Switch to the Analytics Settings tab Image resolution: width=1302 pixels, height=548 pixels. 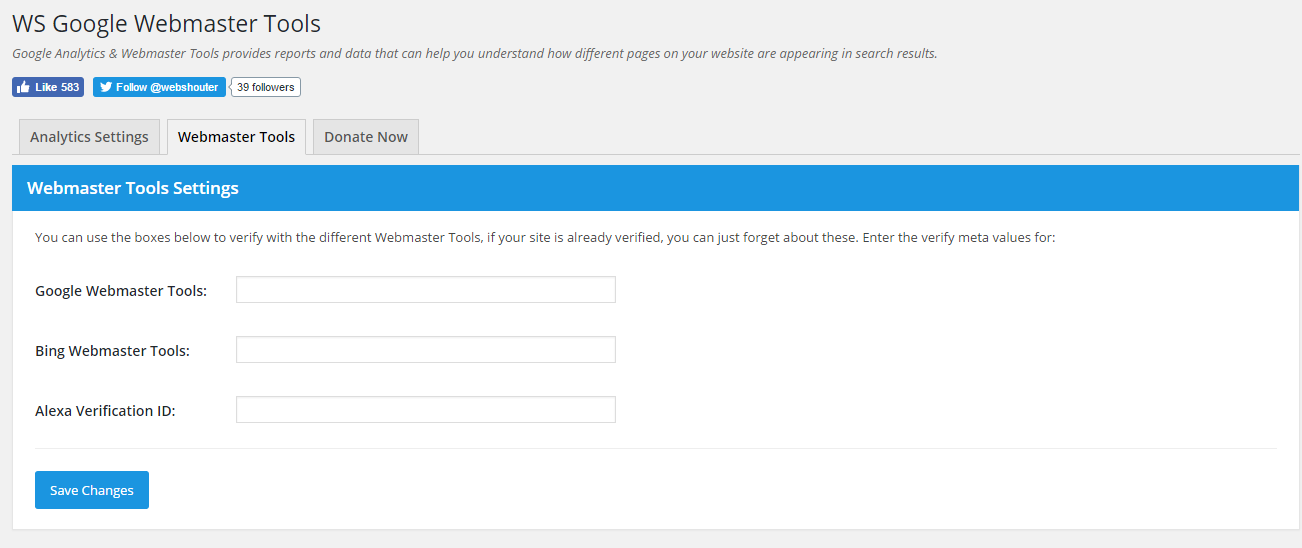pyautogui.click(x=89, y=137)
